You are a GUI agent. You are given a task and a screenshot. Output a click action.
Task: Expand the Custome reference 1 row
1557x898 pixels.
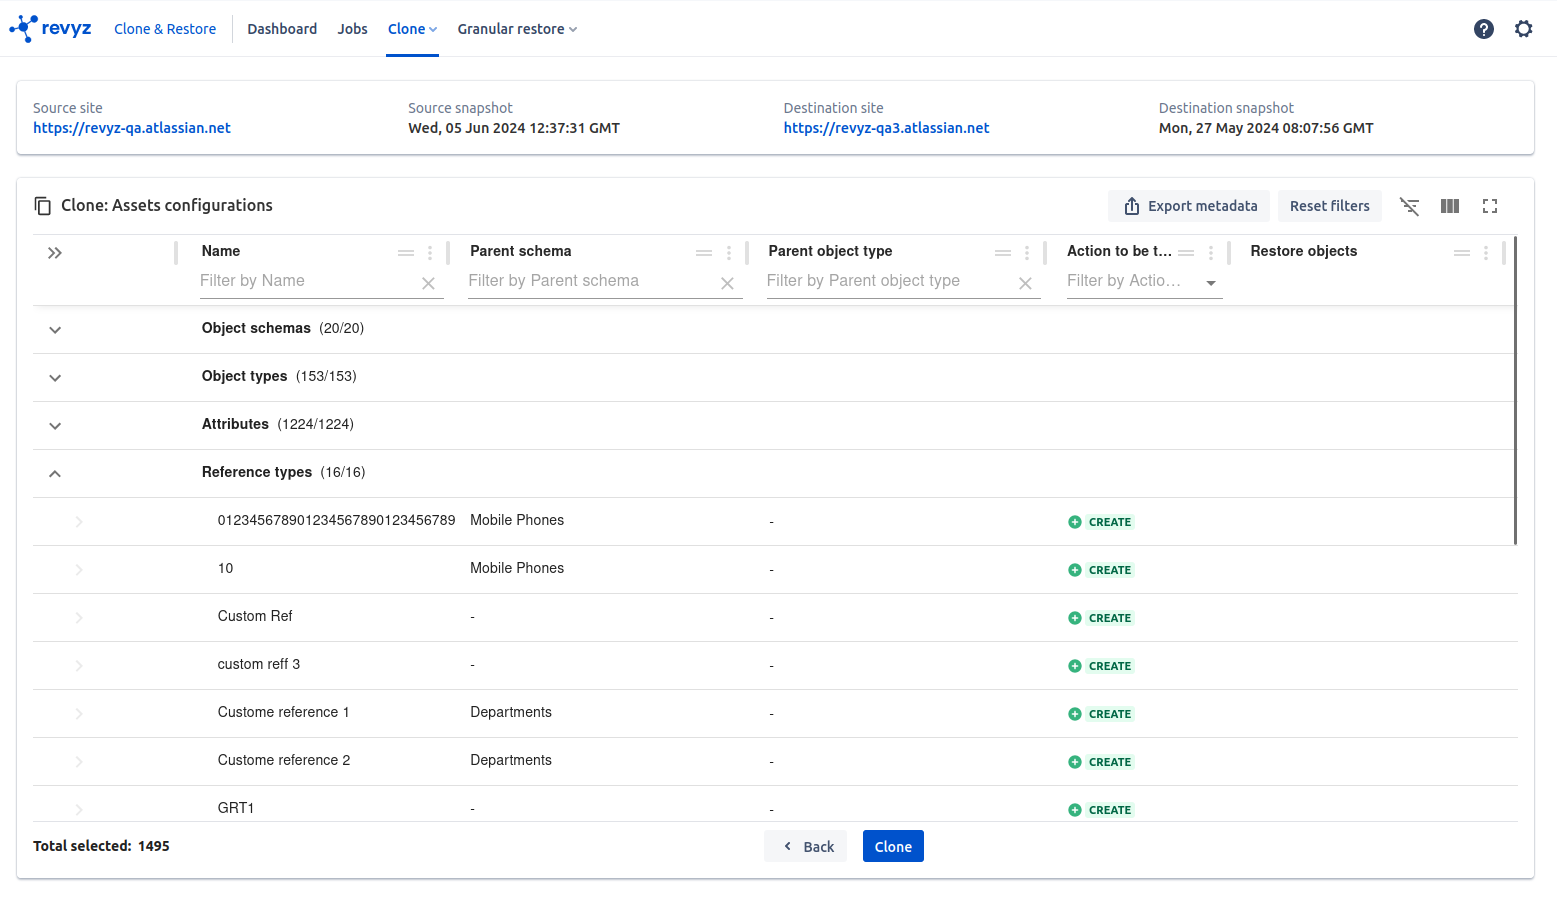click(x=79, y=714)
